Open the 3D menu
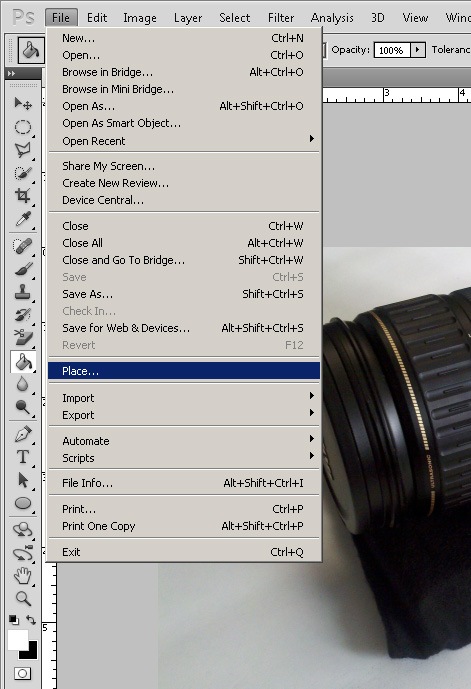The image size is (471, 689). click(377, 18)
